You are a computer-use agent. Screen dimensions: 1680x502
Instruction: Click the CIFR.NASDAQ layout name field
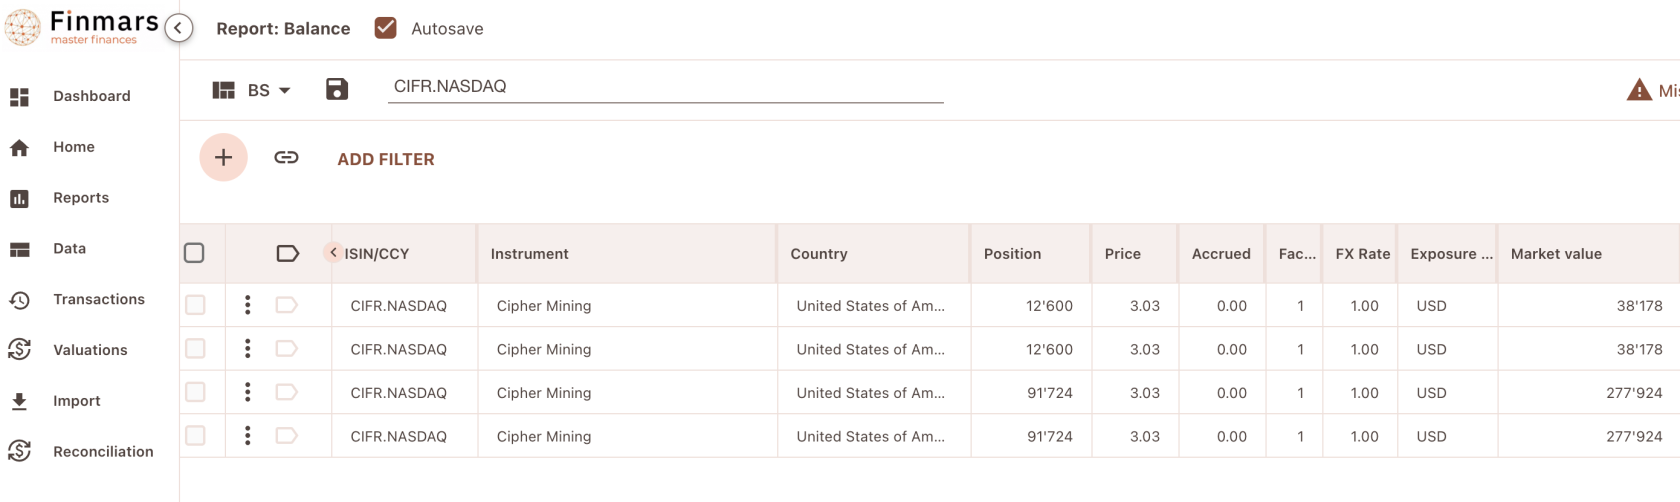[x=666, y=87]
